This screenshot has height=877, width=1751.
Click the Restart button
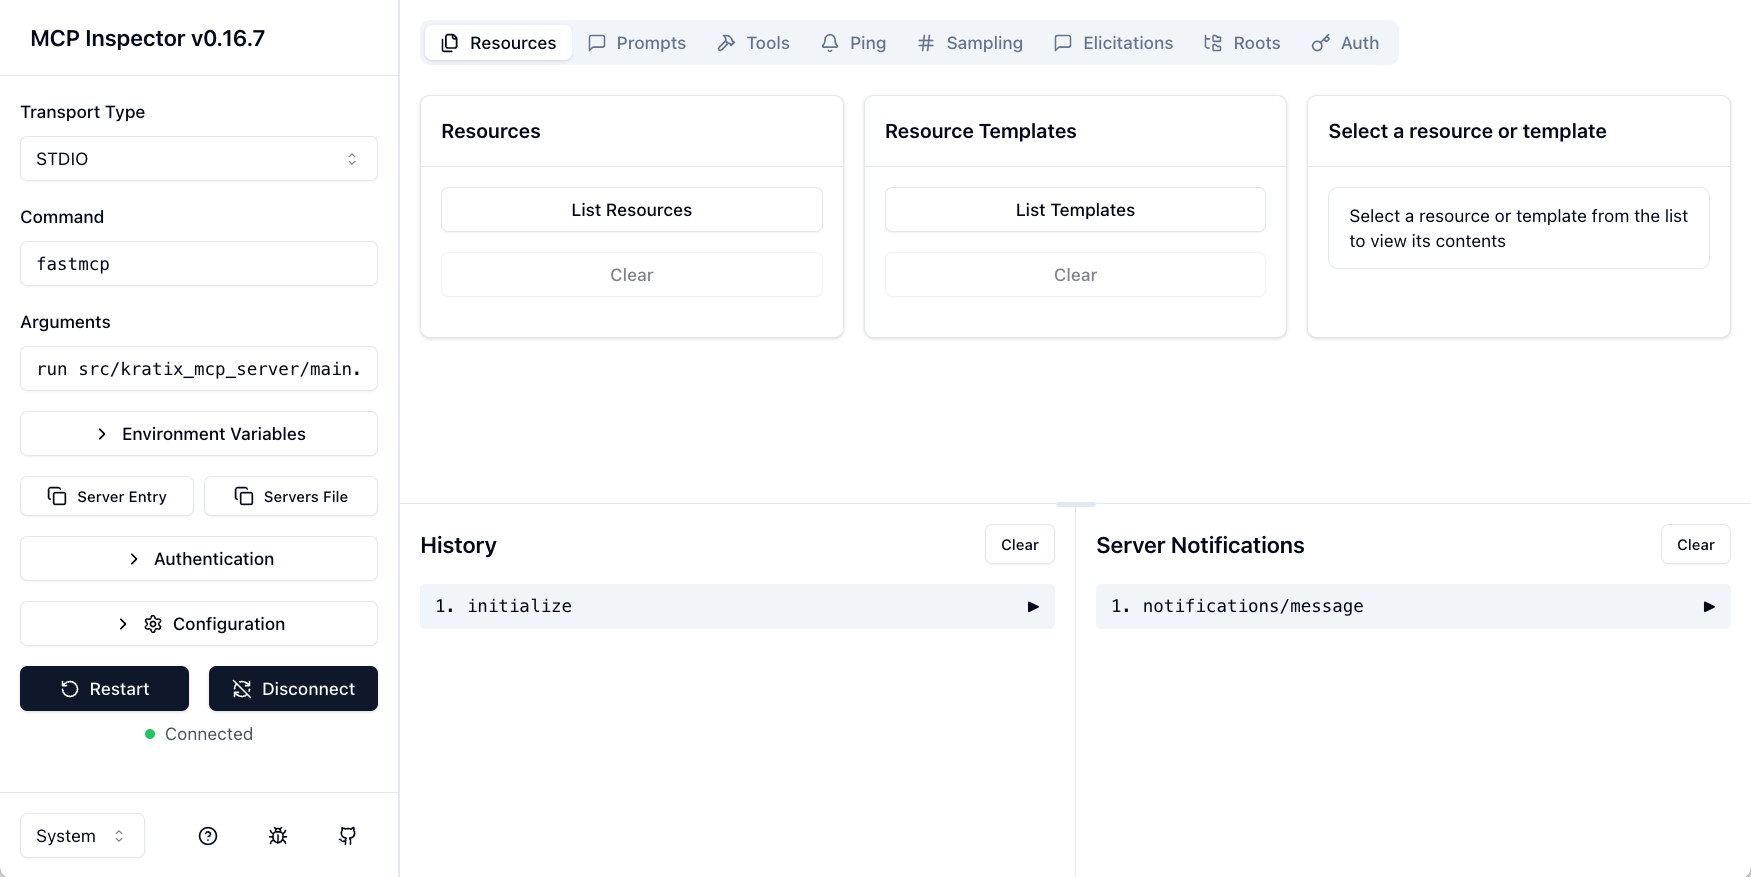coord(104,689)
